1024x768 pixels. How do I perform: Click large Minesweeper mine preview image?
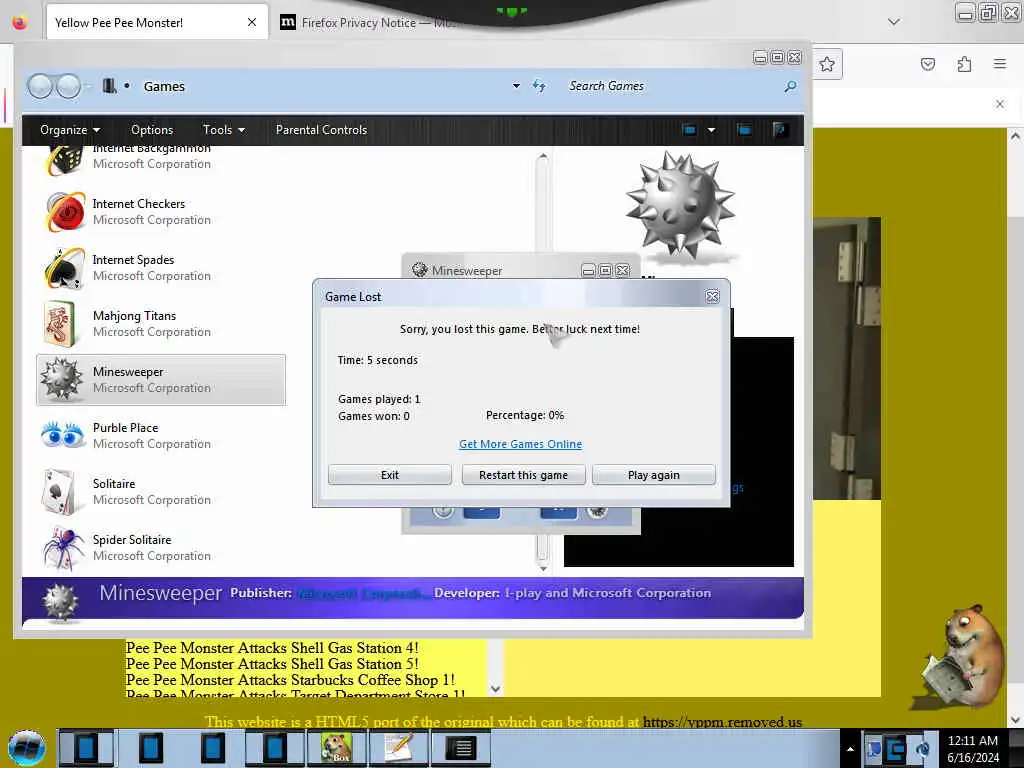(x=681, y=204)
